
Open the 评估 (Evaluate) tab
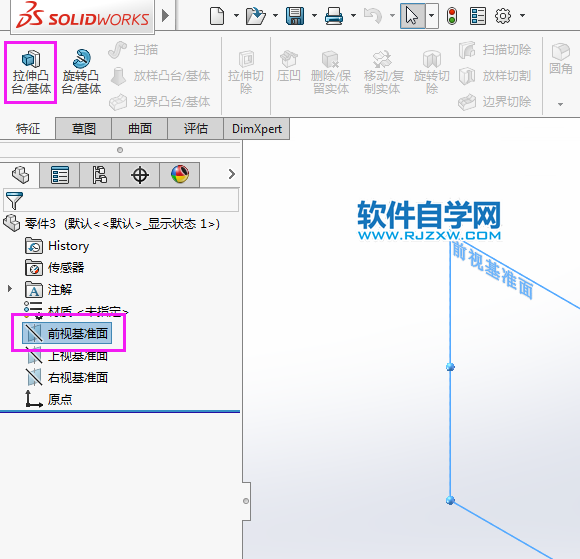coord(195,129)
